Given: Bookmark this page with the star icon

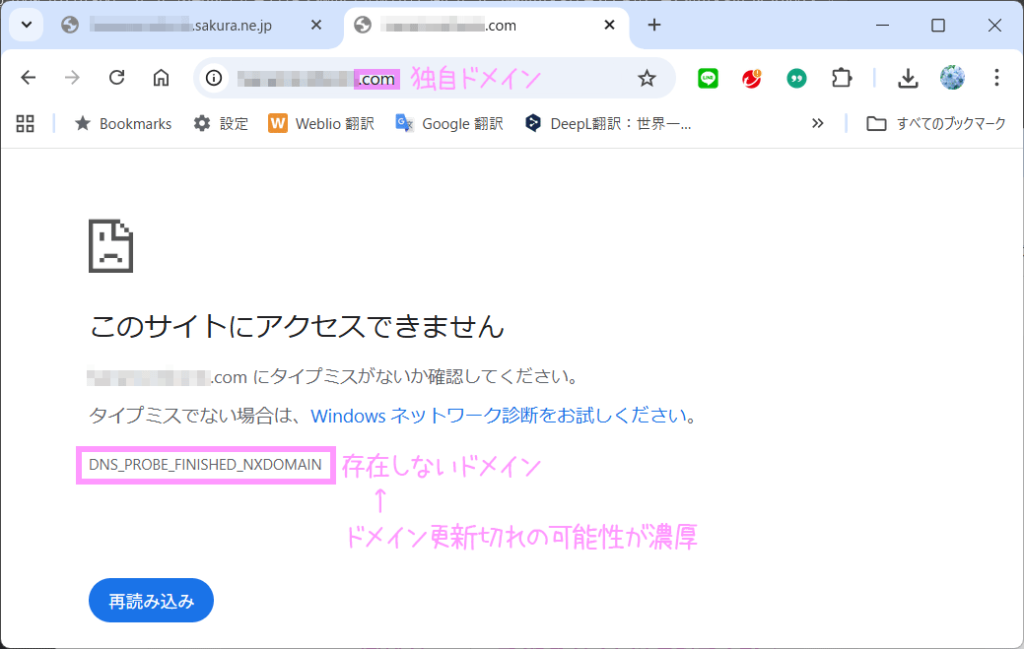Looking at the screenshot, I should [x=647, y=78].
